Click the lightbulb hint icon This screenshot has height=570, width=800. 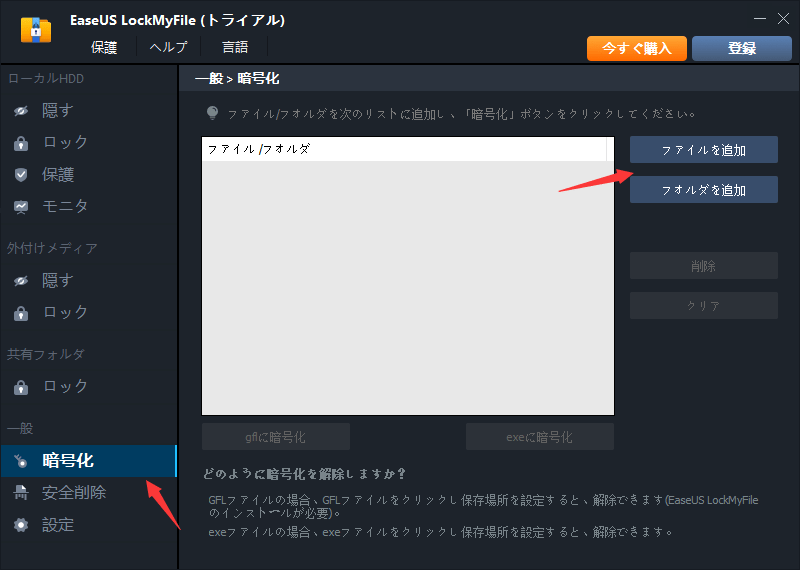tap(212, 113)
